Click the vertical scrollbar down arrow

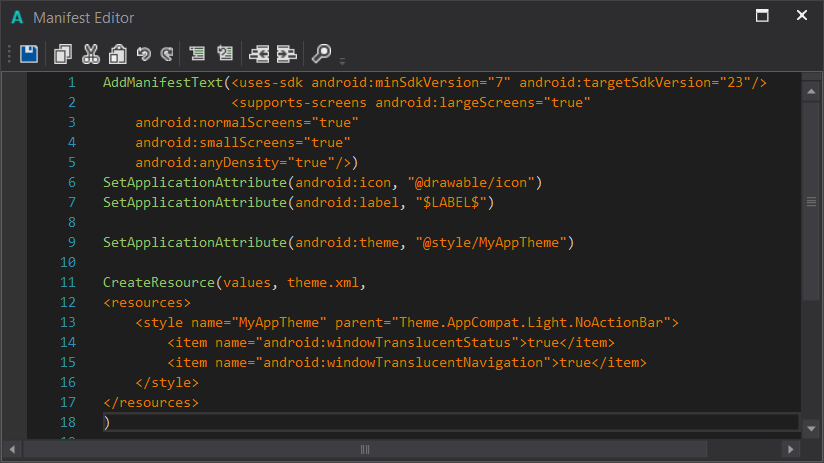[811, 428]
